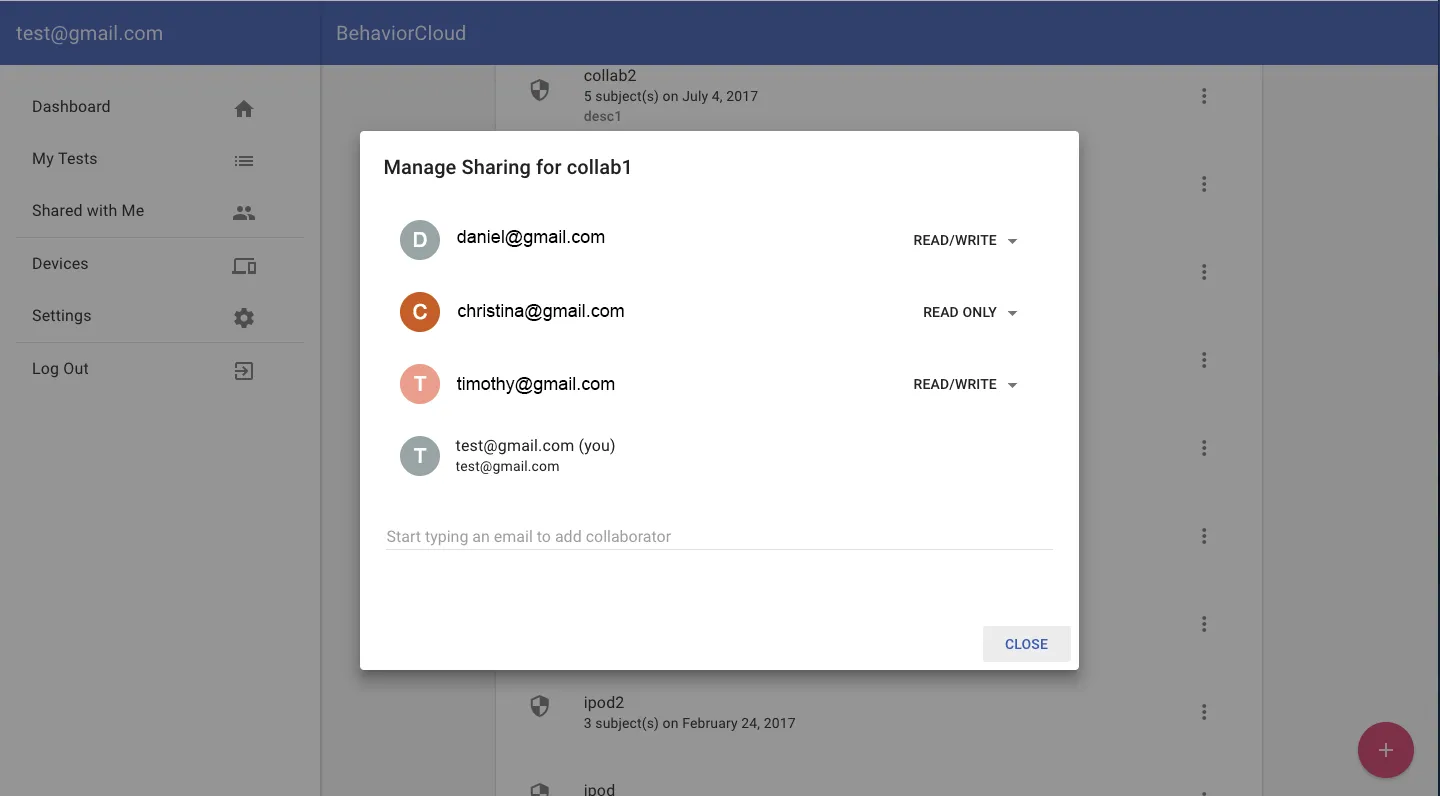
Task: Choose Log Out in sidebar
Action: [160, 369]
